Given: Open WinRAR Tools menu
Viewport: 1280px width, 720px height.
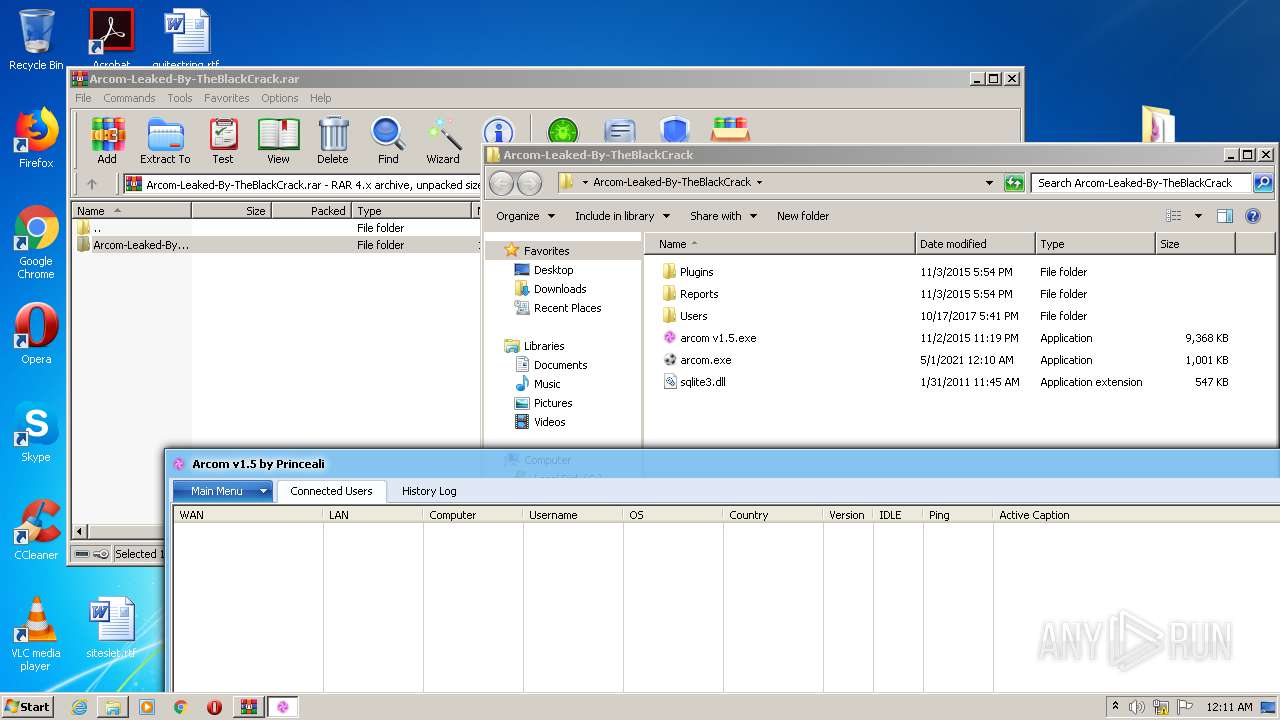Looking at the screenshot, I should [x=180, y=98].
